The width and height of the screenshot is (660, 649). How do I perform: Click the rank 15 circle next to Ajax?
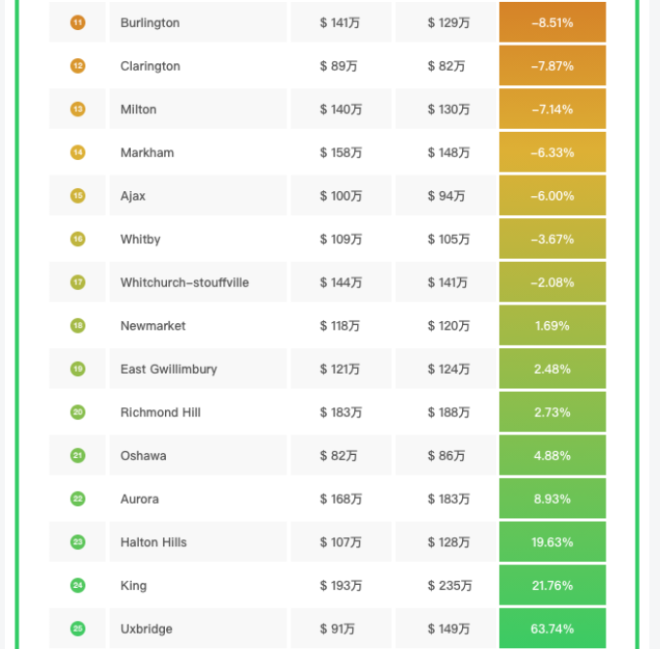(78, 196)
